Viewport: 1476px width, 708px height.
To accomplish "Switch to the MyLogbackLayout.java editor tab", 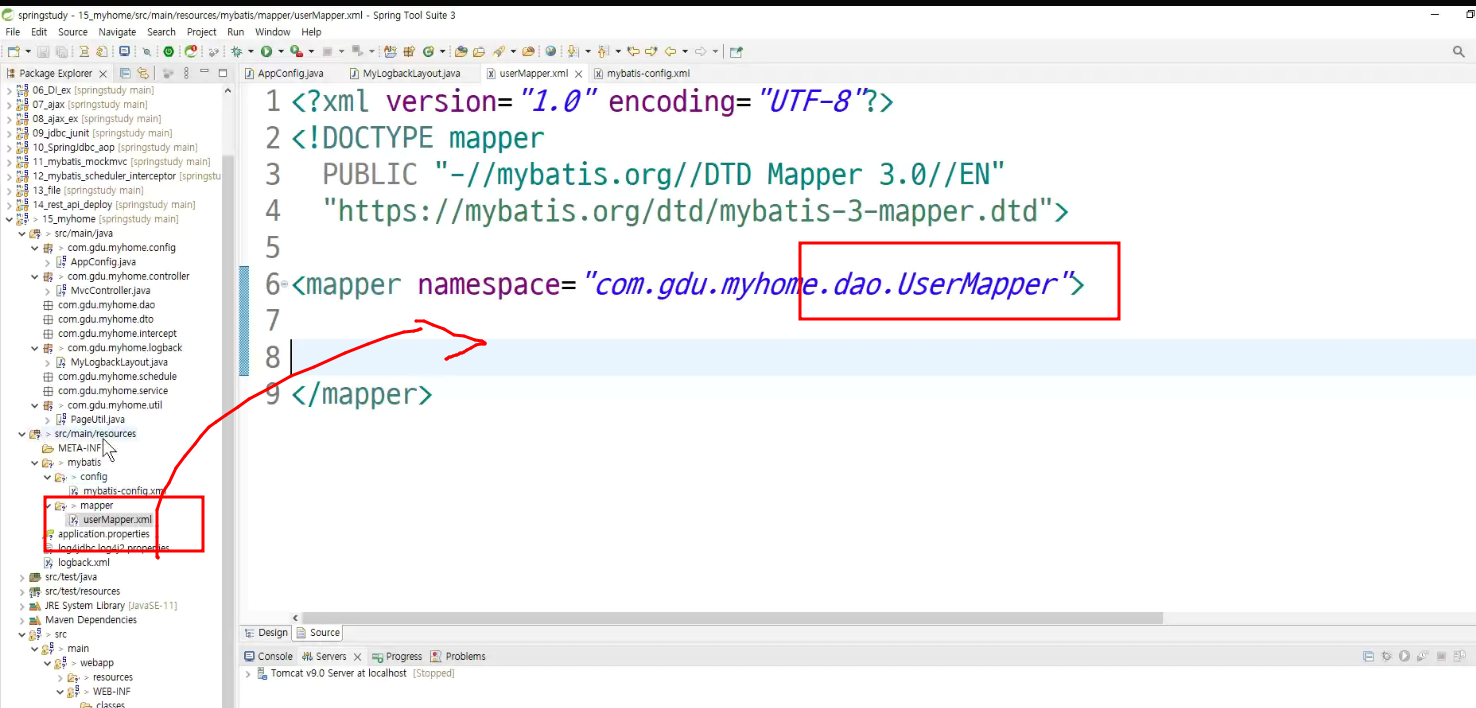I will (x=404, y=73).
